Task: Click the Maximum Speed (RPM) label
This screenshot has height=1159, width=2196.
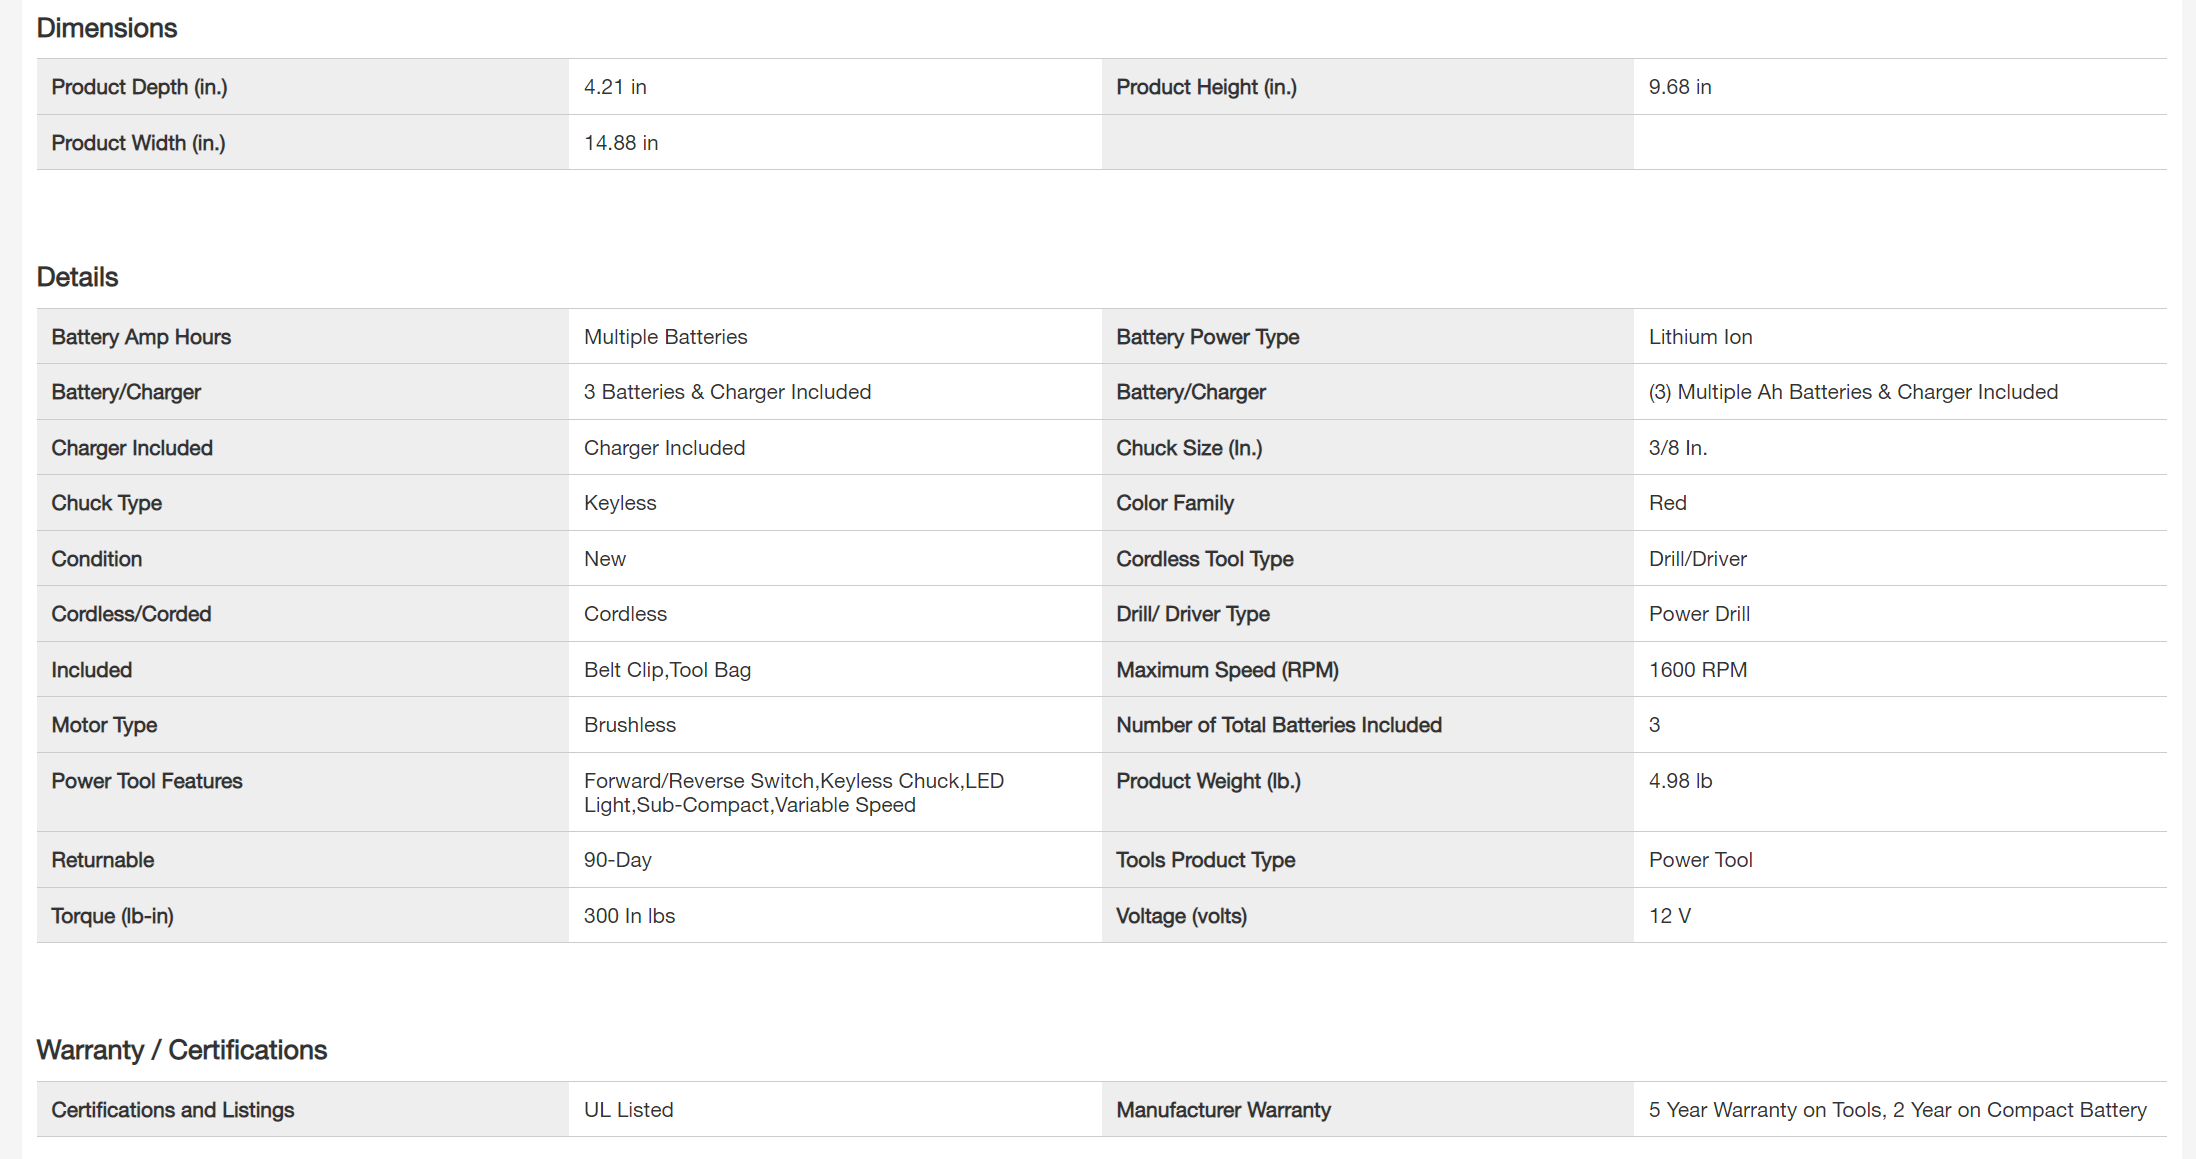Action: [1227, 670]
